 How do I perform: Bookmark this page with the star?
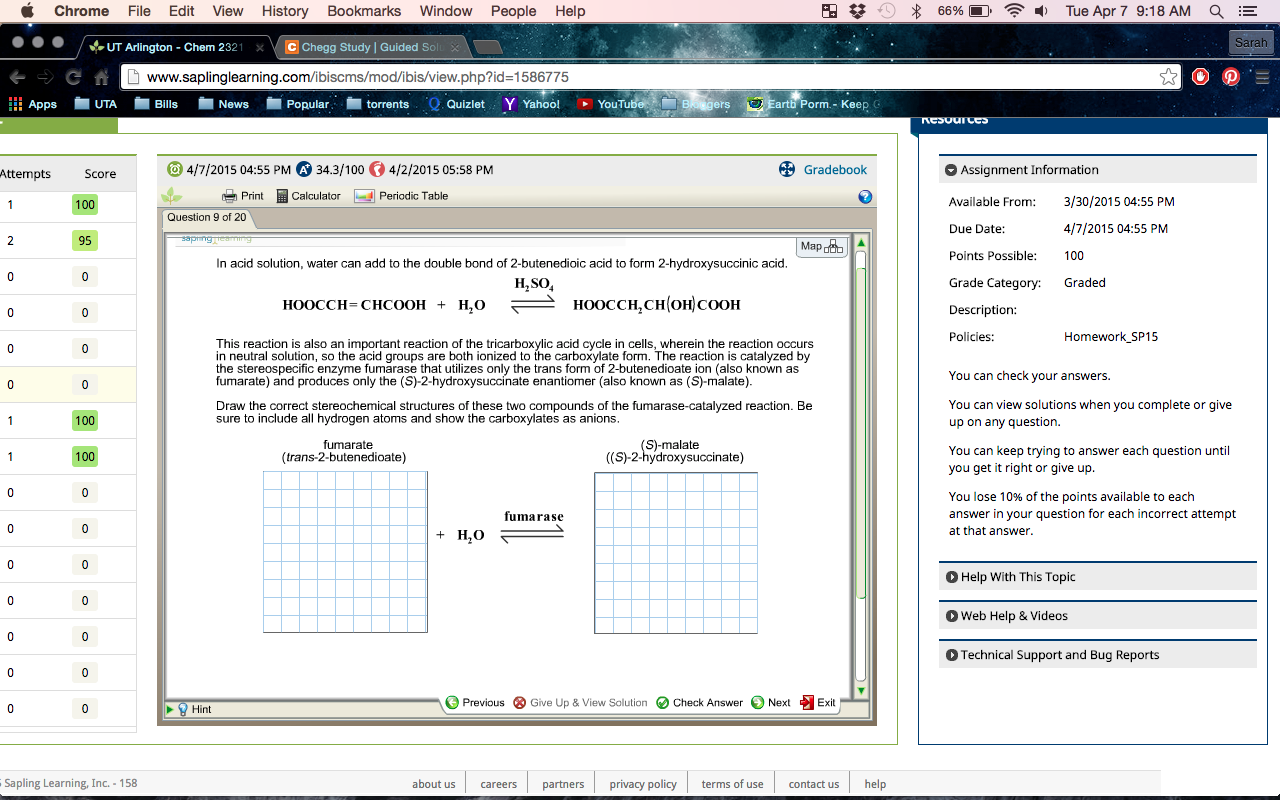point(1168,77)
